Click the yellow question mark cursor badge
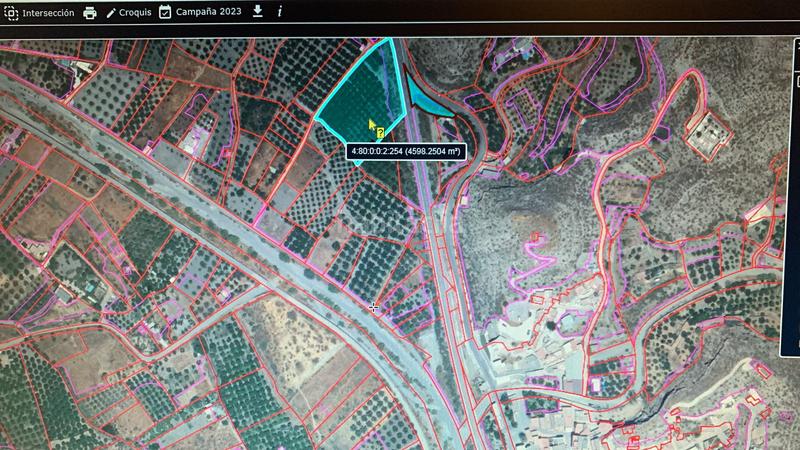This screenshot has width=800, height=450. [380, 132]
